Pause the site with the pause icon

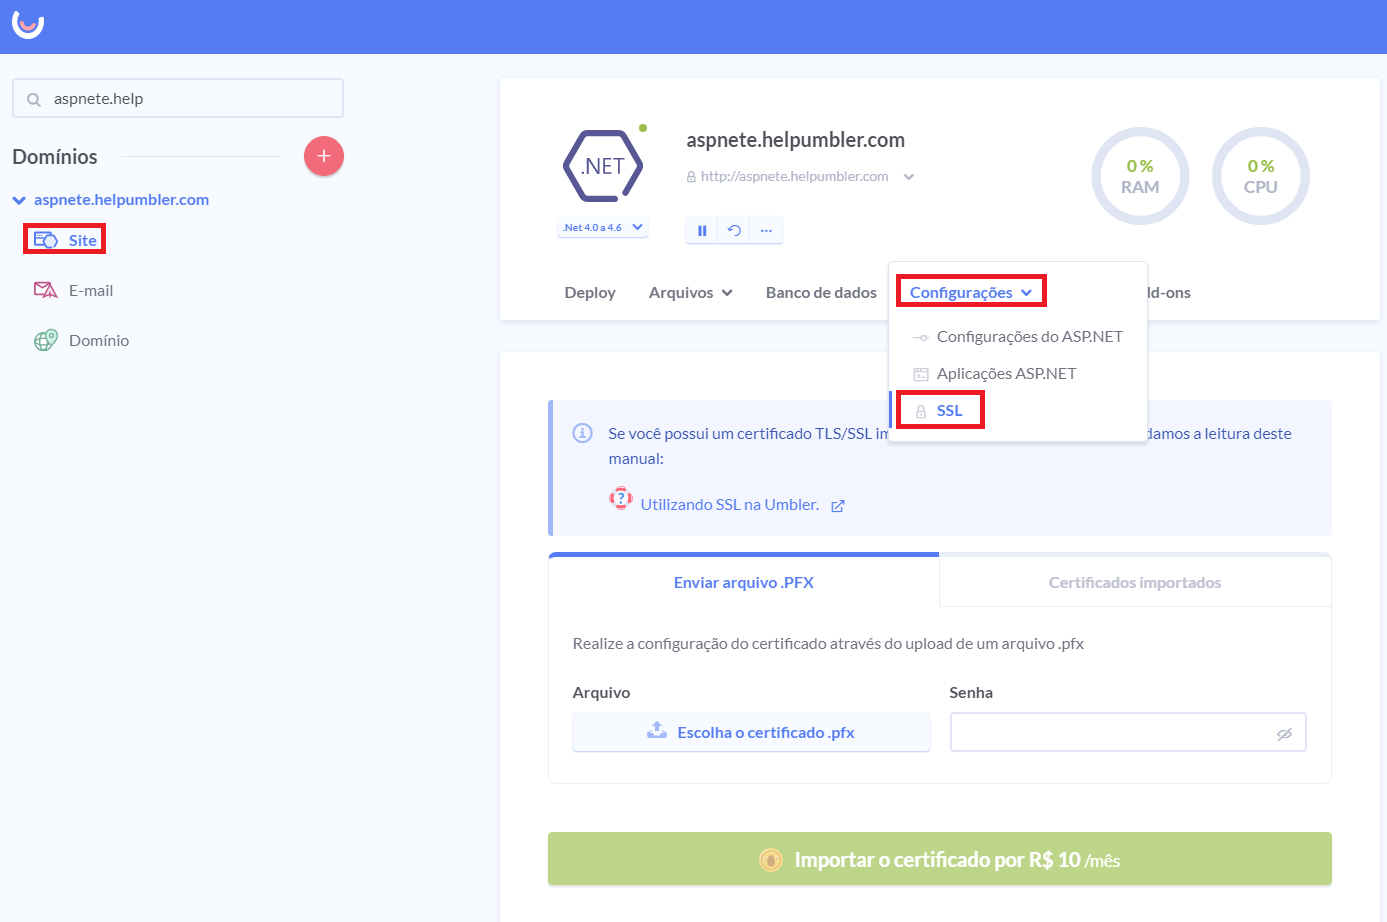[x=702, y=230]
